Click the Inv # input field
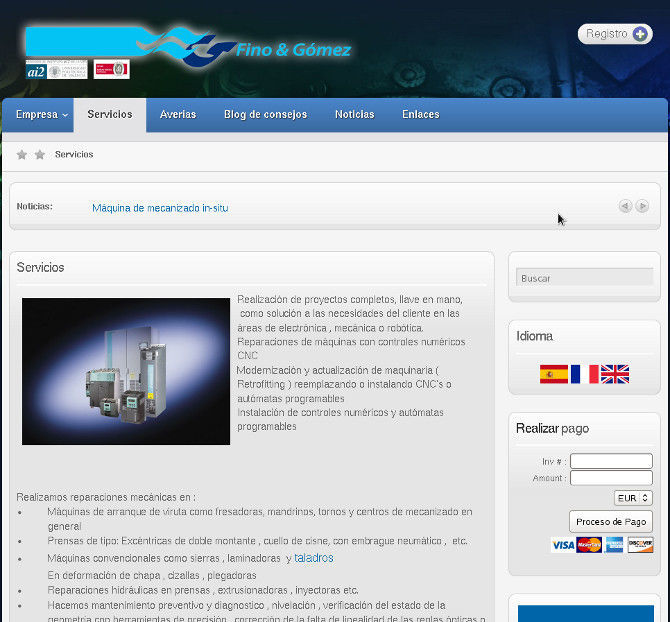 coord(610,461)
